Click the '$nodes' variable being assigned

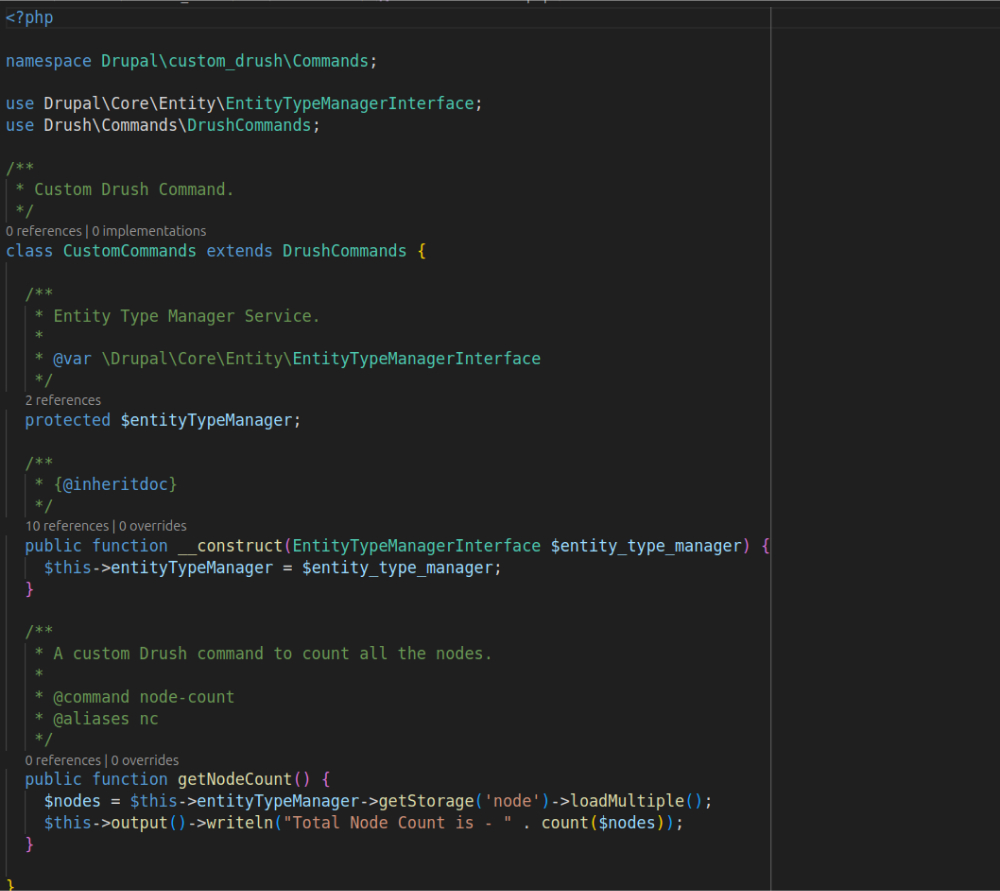[x=72, y=801]
